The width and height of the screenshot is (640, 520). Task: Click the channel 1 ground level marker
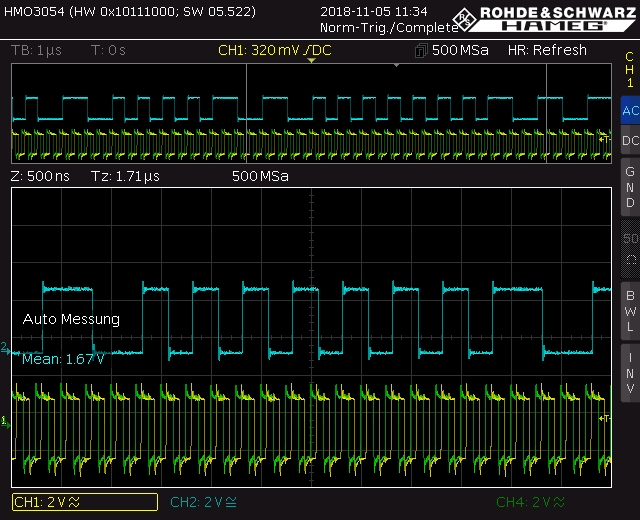[5, 422]
